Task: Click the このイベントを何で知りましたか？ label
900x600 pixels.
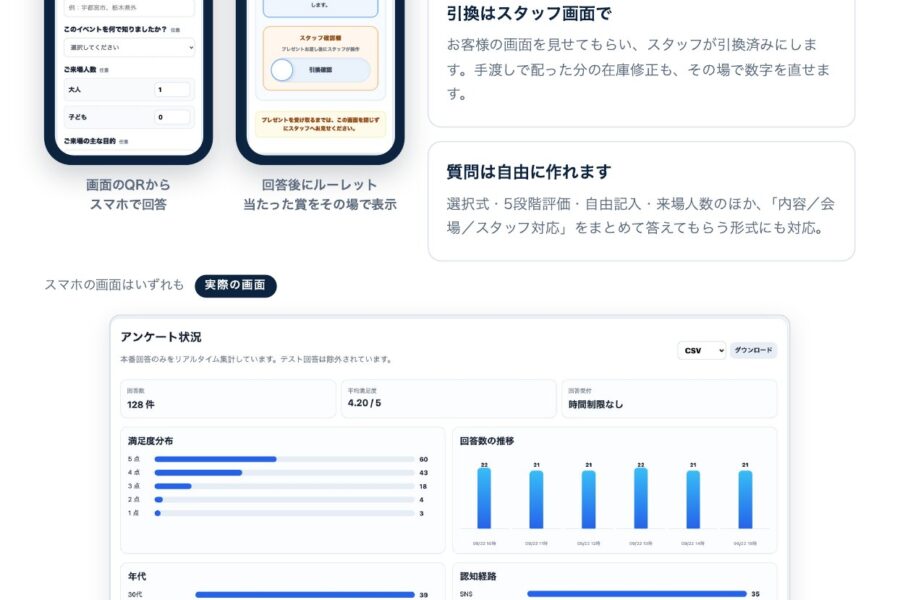Action: 115,29
